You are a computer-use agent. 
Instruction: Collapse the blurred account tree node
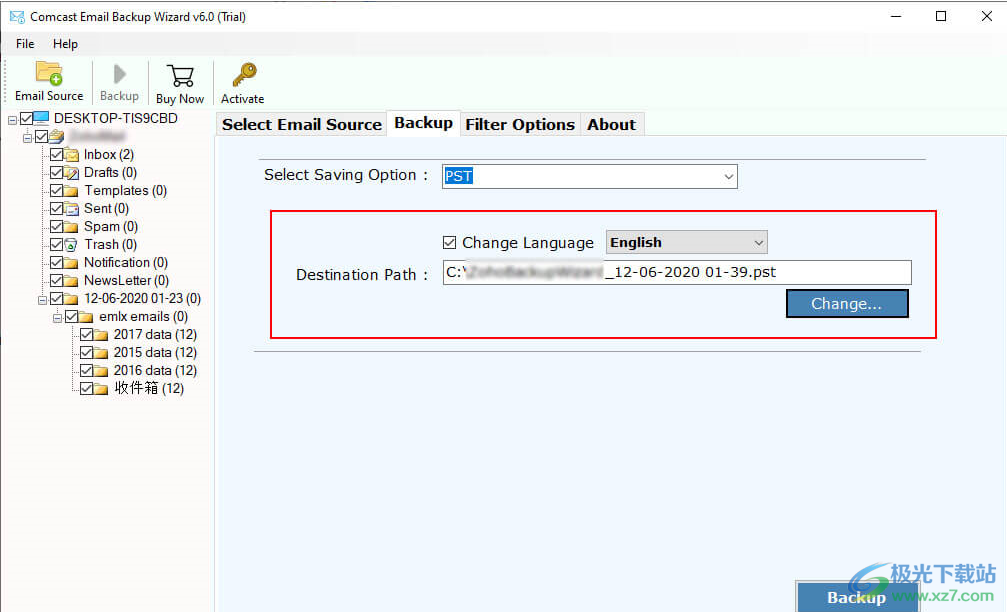(28, 137)
